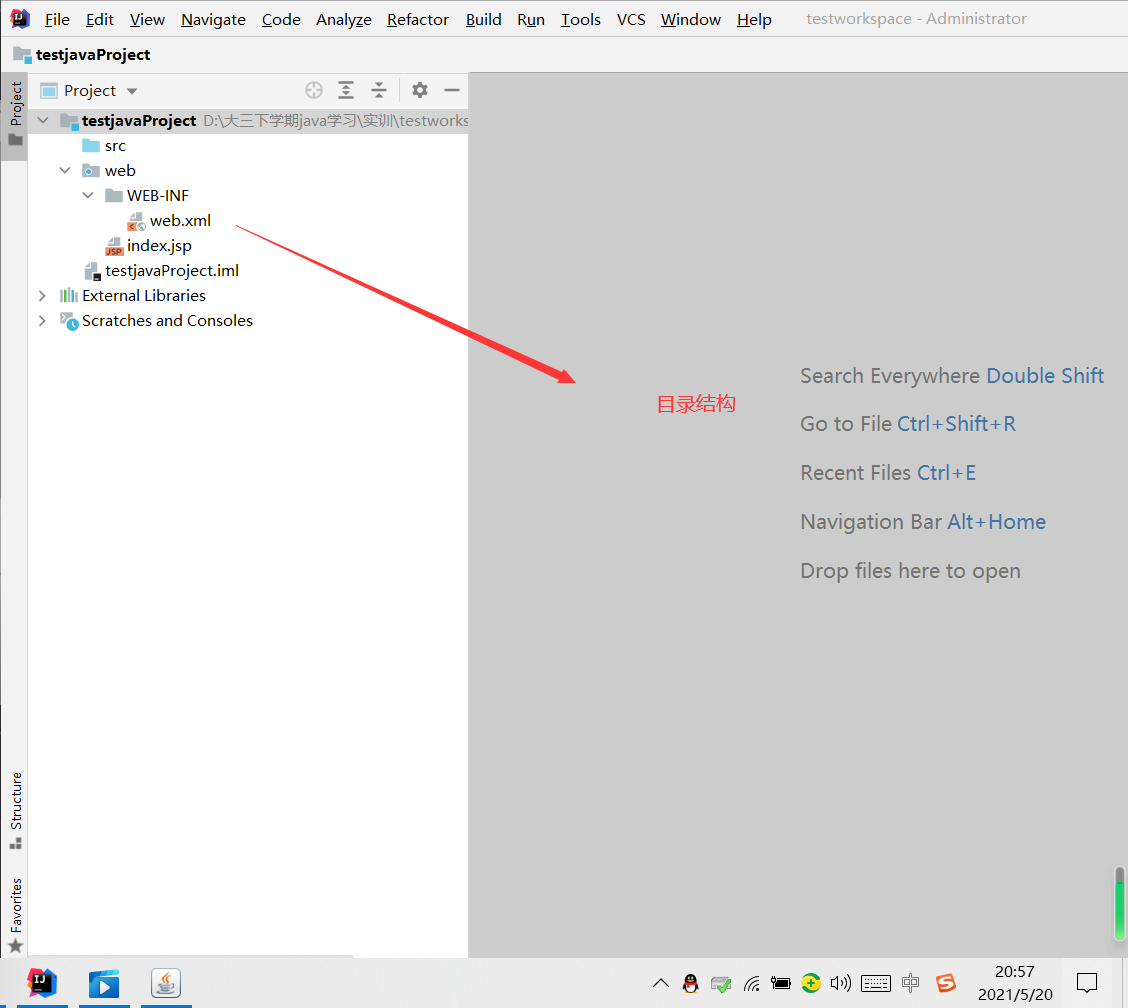
Task: Click testjavaProject in navigation bar
Action: pyautogui.click(x=93, y=55)
